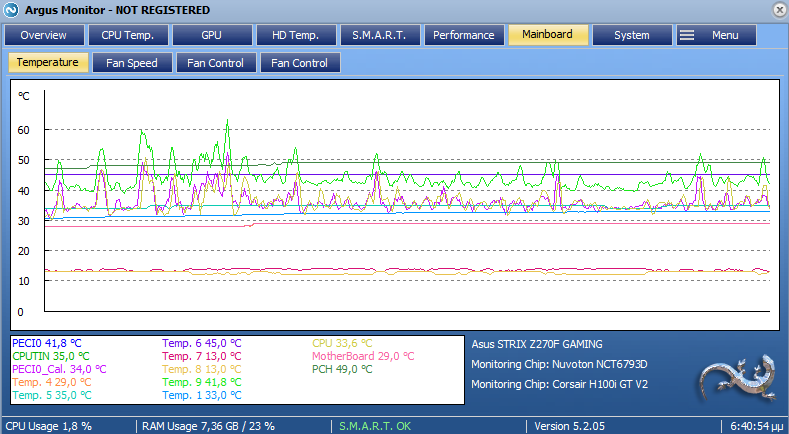Click the °C axis unit label

(24, 96)
